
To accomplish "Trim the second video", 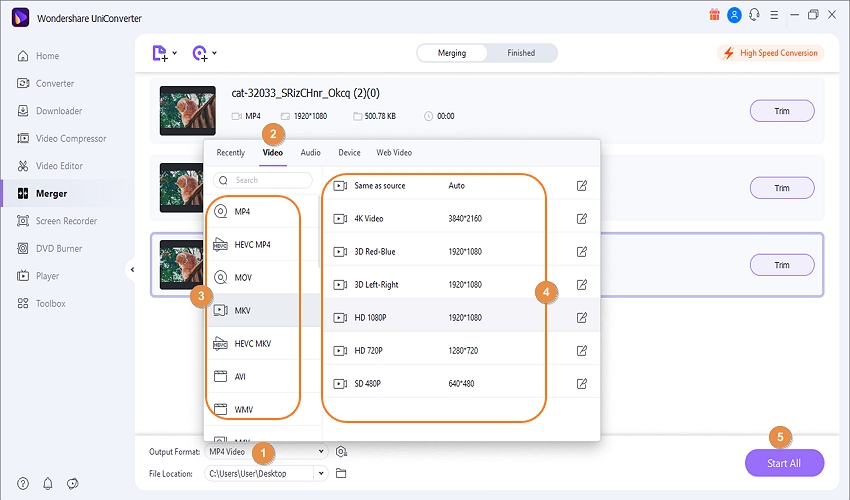I will pos(782,188).
